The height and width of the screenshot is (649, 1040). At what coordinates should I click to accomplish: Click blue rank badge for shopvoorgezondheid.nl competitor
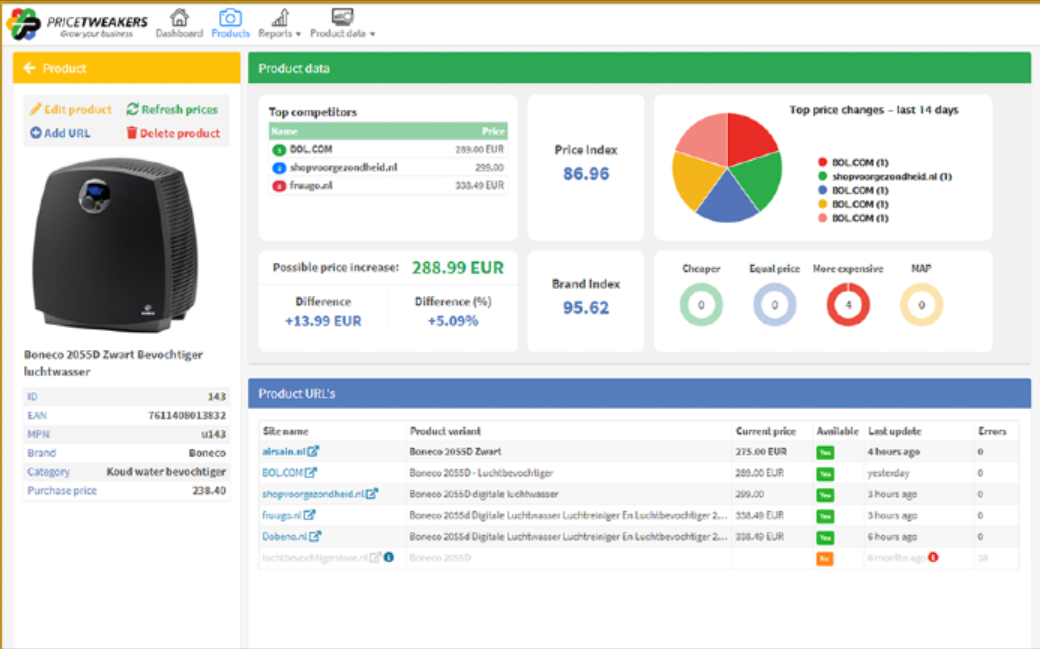point(279,168)
